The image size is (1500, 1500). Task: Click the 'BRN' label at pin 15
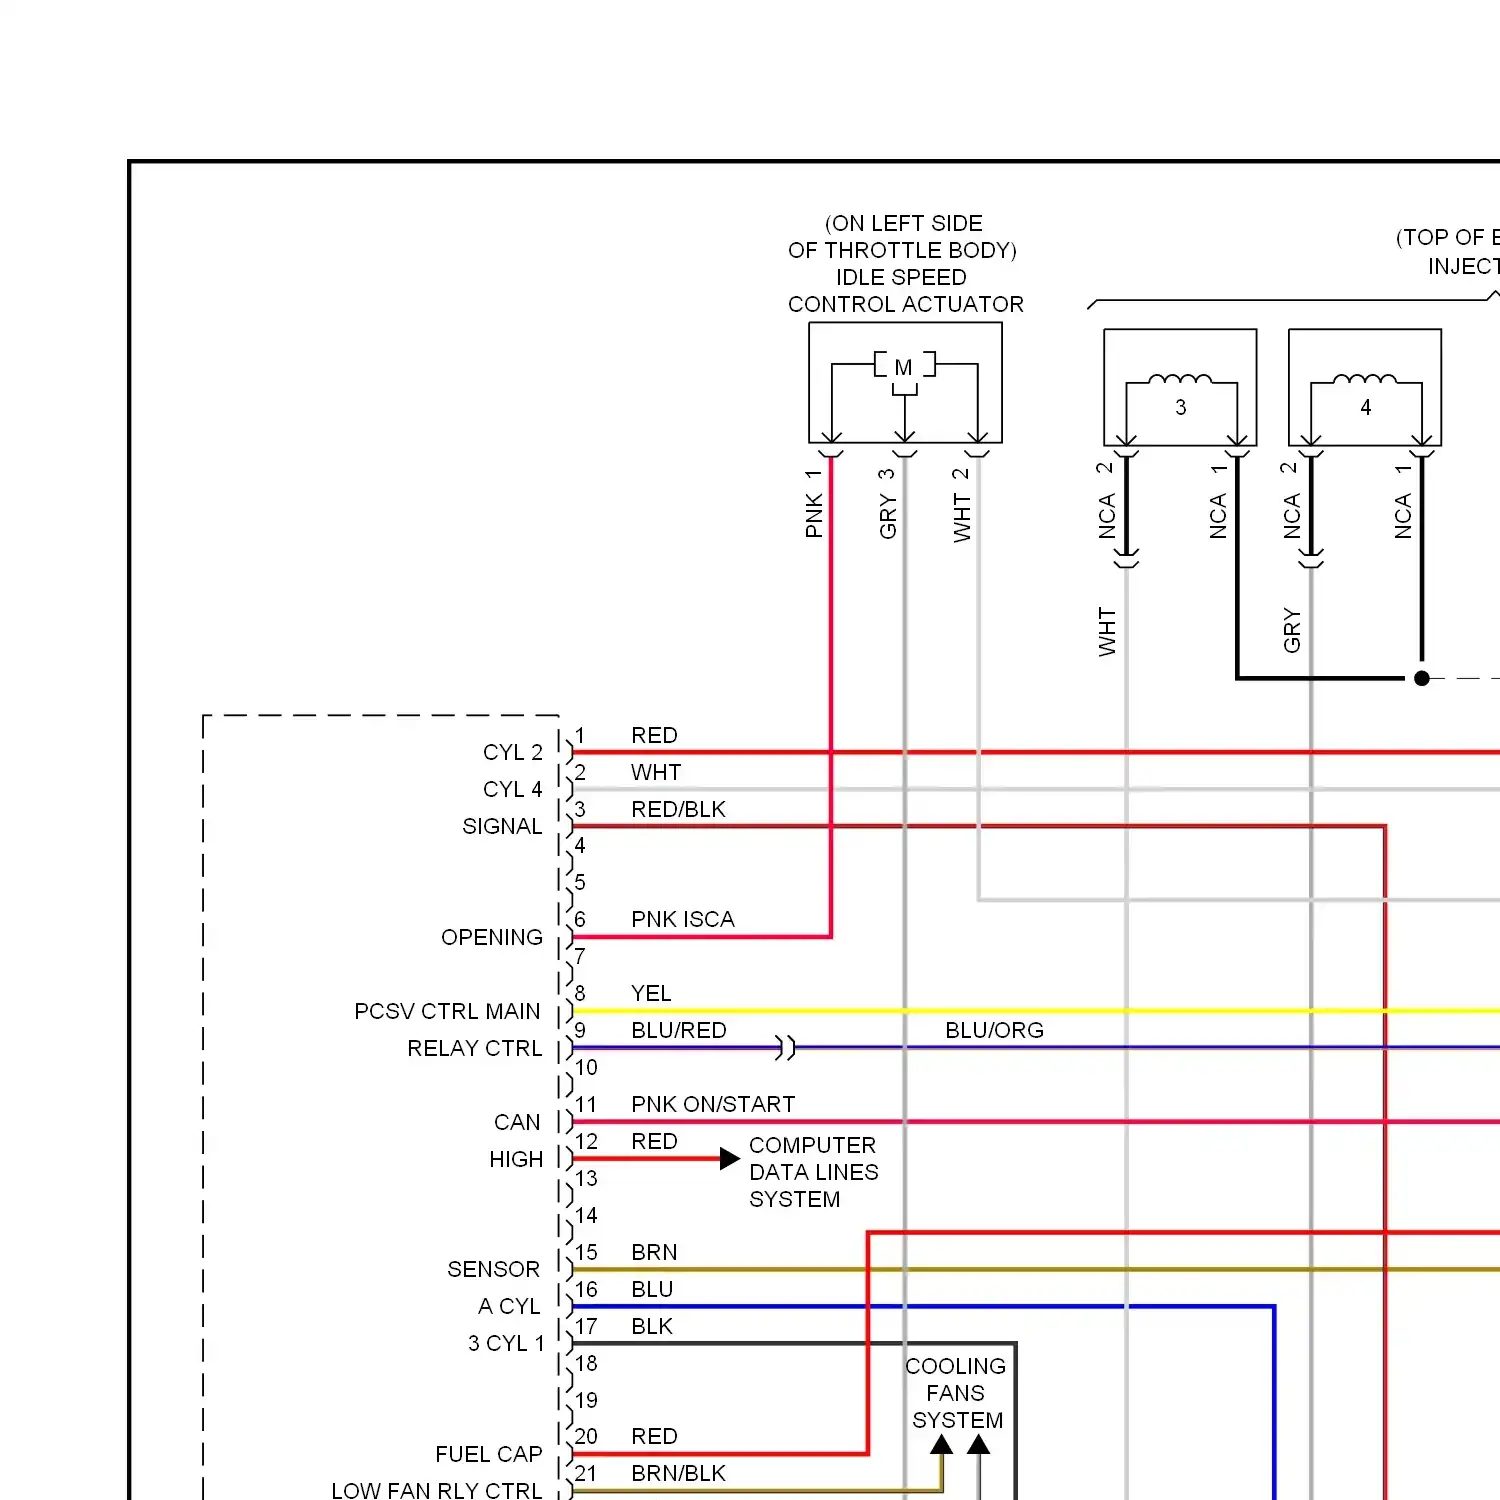click(x=654, y=1252)
